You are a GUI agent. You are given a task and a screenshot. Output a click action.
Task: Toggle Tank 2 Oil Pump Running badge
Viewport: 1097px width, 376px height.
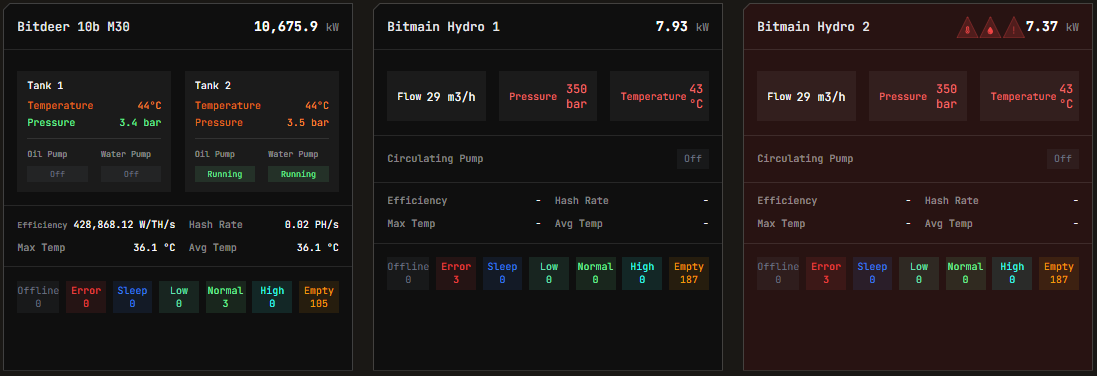click(x=225, y=174)
